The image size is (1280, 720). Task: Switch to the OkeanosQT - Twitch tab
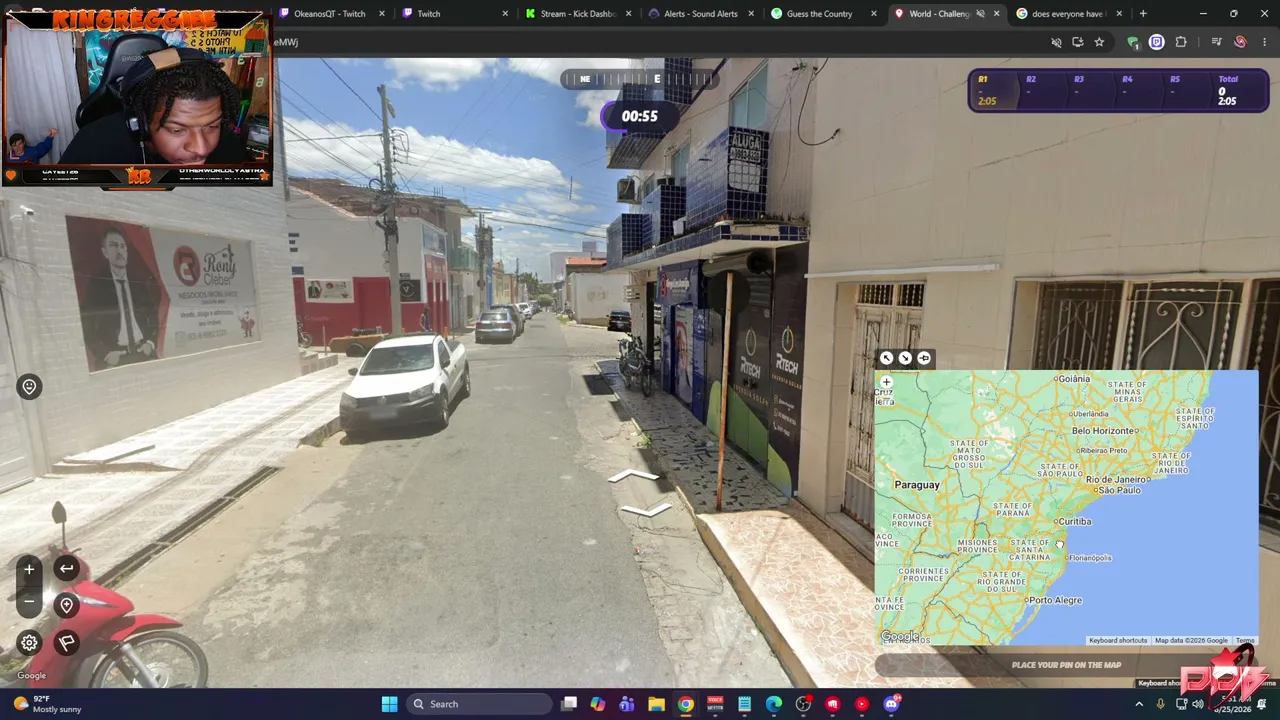[x=329, y=14]
